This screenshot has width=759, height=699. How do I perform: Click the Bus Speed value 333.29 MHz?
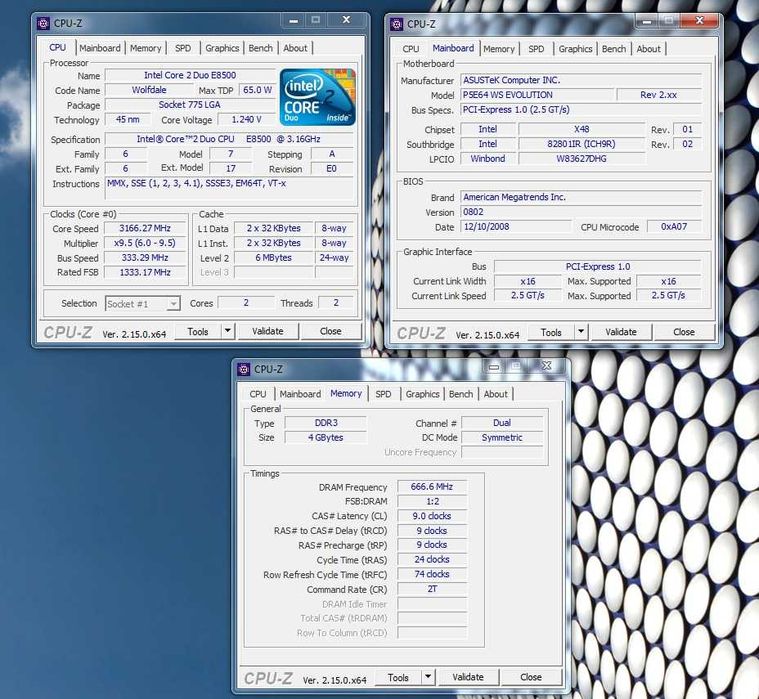pyautogui.click(x=145, y=258)
